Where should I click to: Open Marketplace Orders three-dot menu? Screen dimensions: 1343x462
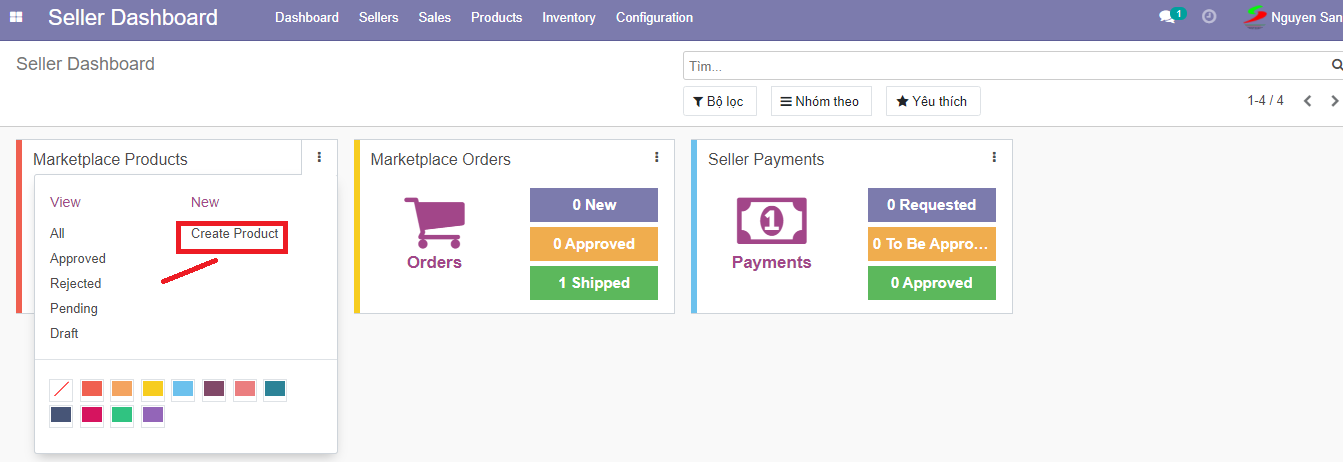pyautogui.click(x=657, y=157)
